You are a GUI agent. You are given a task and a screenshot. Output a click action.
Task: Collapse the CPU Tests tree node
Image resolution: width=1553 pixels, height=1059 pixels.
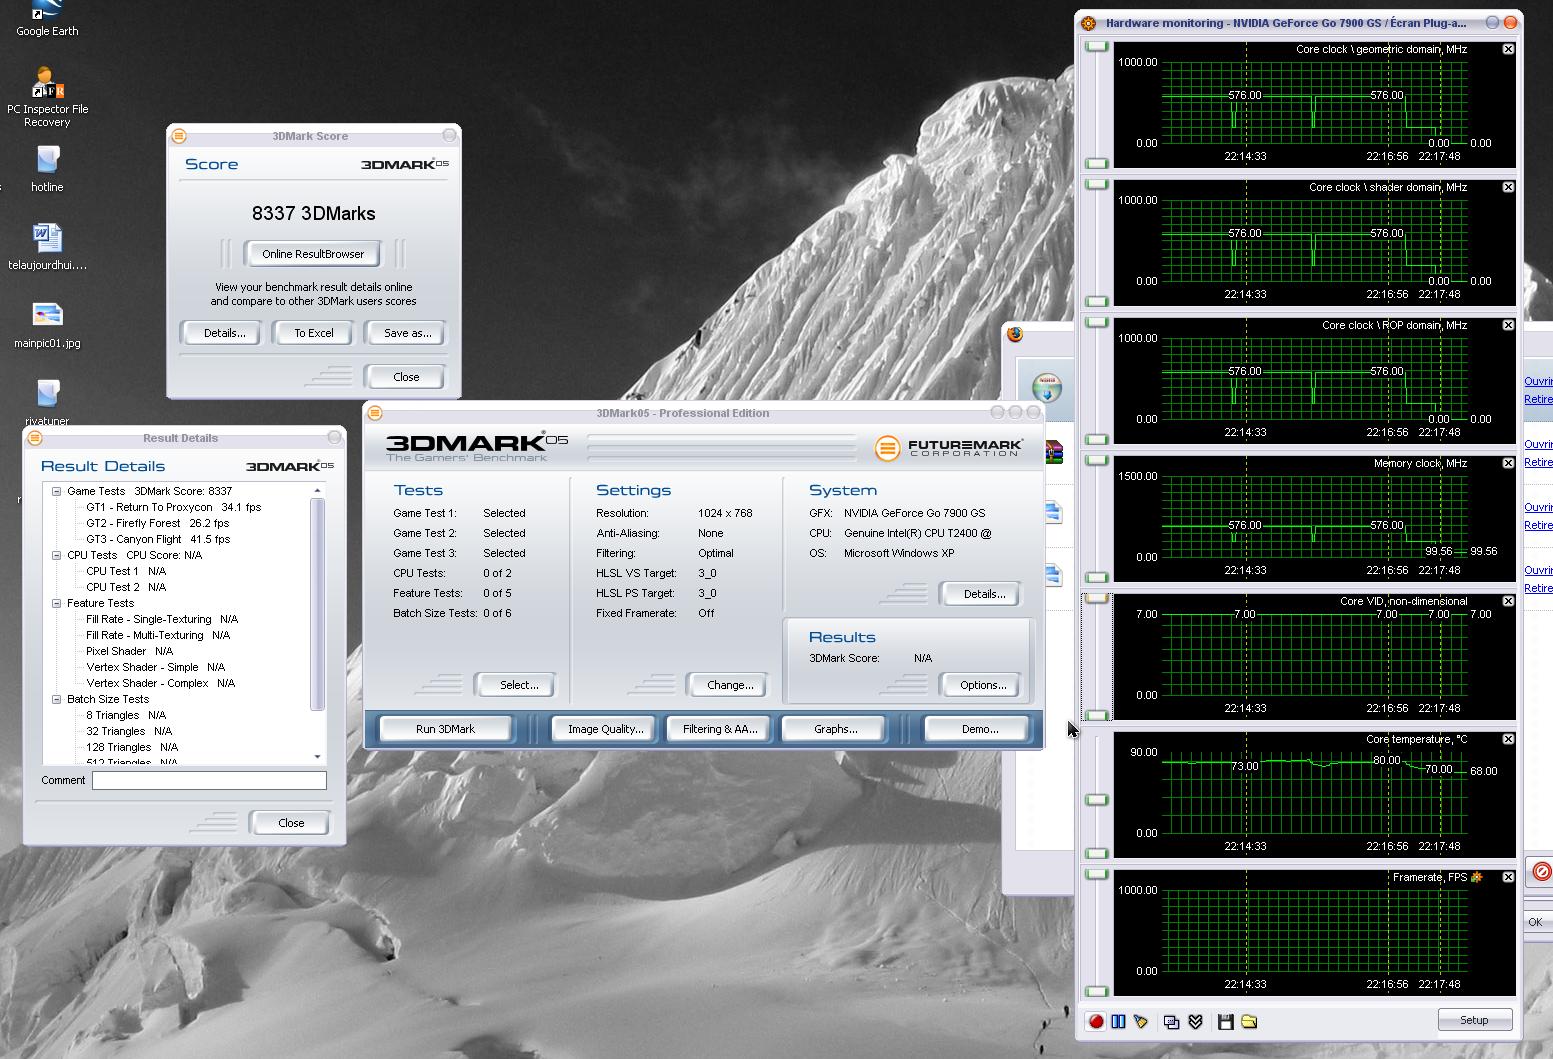point(57,555)
